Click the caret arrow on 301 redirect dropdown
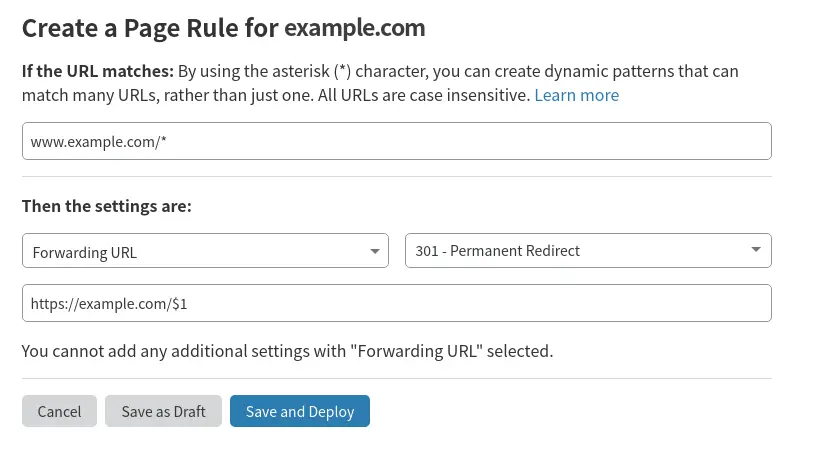 pos(756,250)
